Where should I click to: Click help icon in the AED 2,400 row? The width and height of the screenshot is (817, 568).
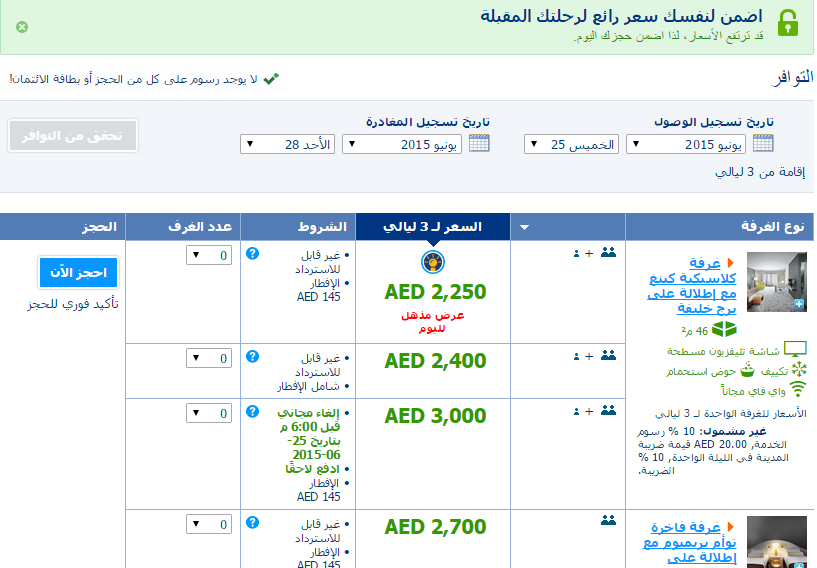point(252,356)
